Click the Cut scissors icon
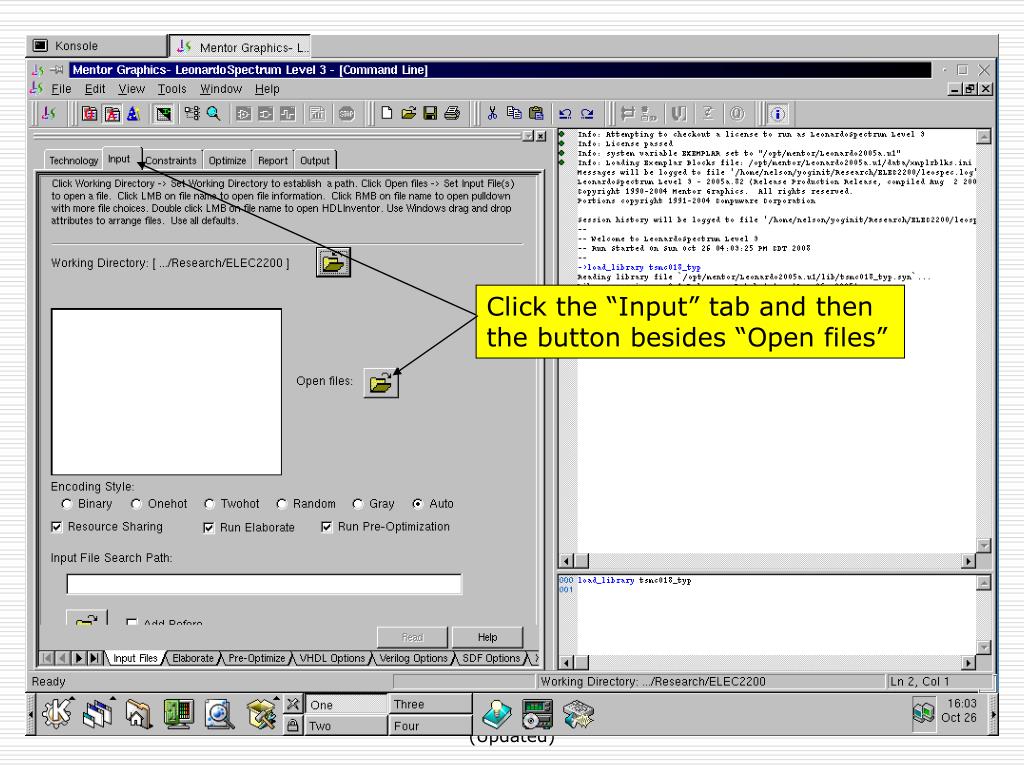 (492, 114)
